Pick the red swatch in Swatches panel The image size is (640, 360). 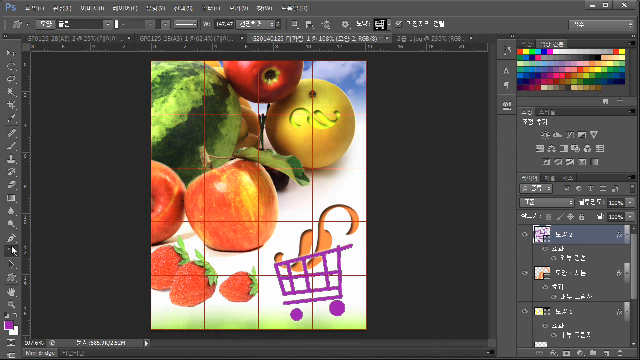coord(520,52)
